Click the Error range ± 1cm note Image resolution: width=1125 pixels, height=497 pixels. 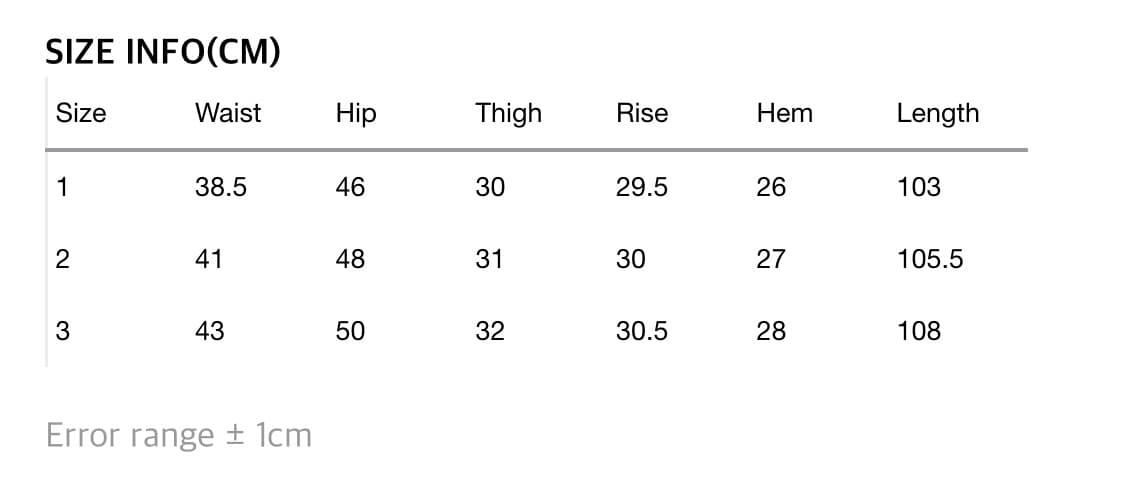click(179, 436)
